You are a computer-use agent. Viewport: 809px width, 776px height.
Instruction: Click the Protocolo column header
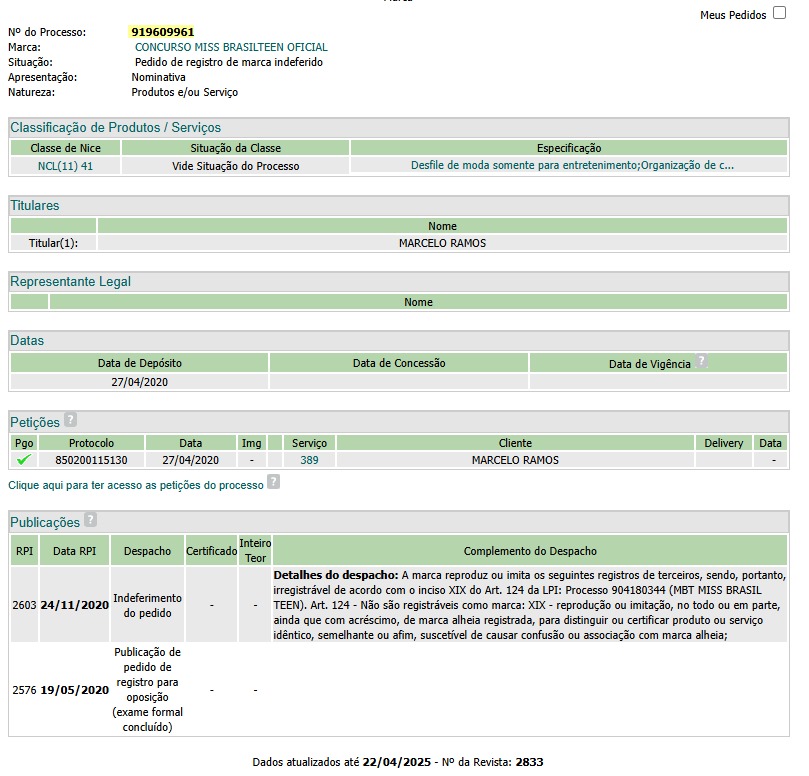[x=91, y=443]
